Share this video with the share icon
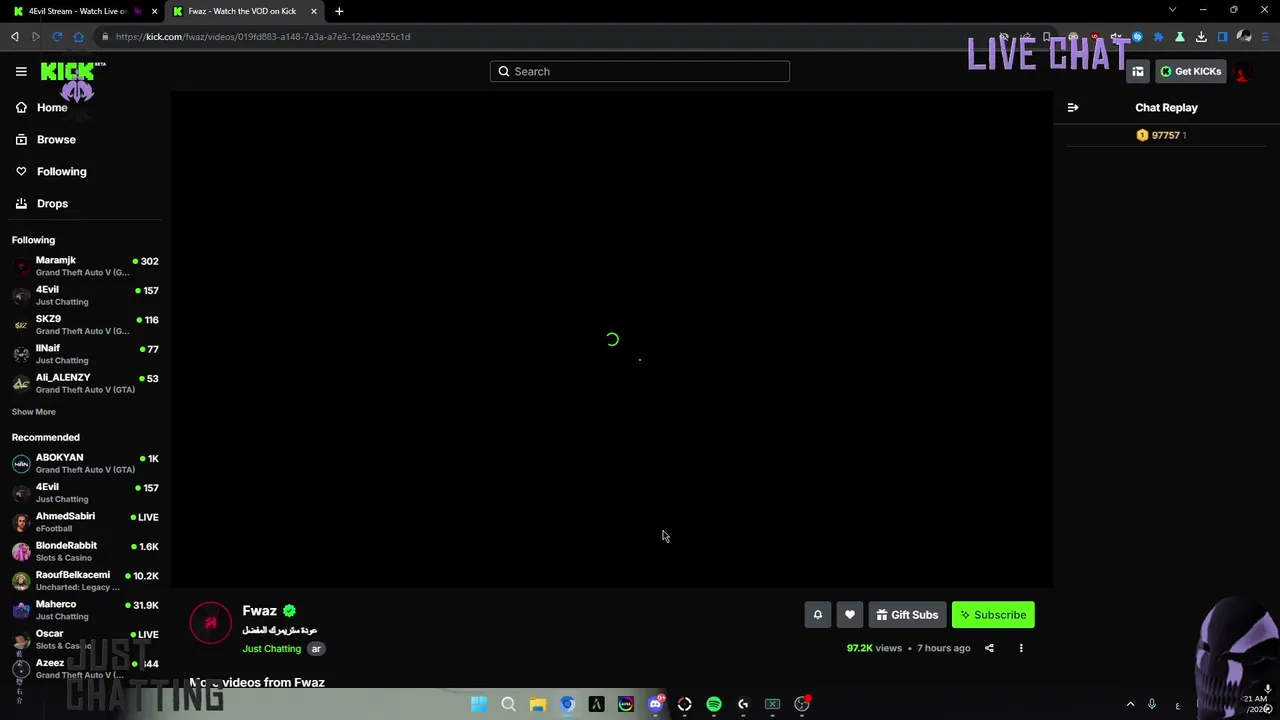 tap(989, 648)
